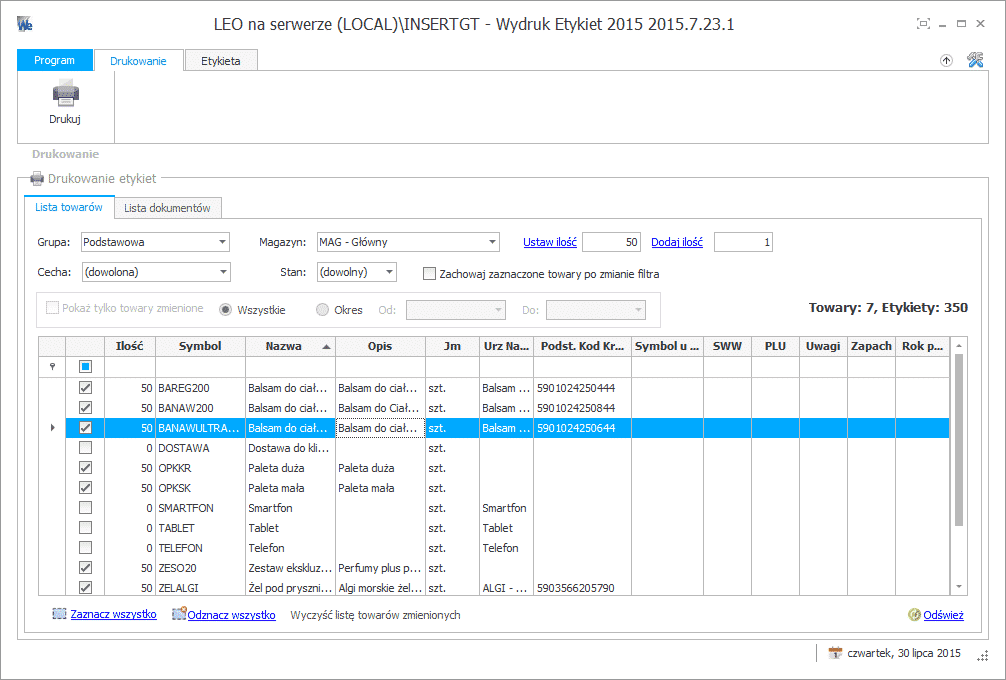Click the tools settings icon beside the tabs
Viewport: 1006px width, 680px height.
[x=975, y=60]
